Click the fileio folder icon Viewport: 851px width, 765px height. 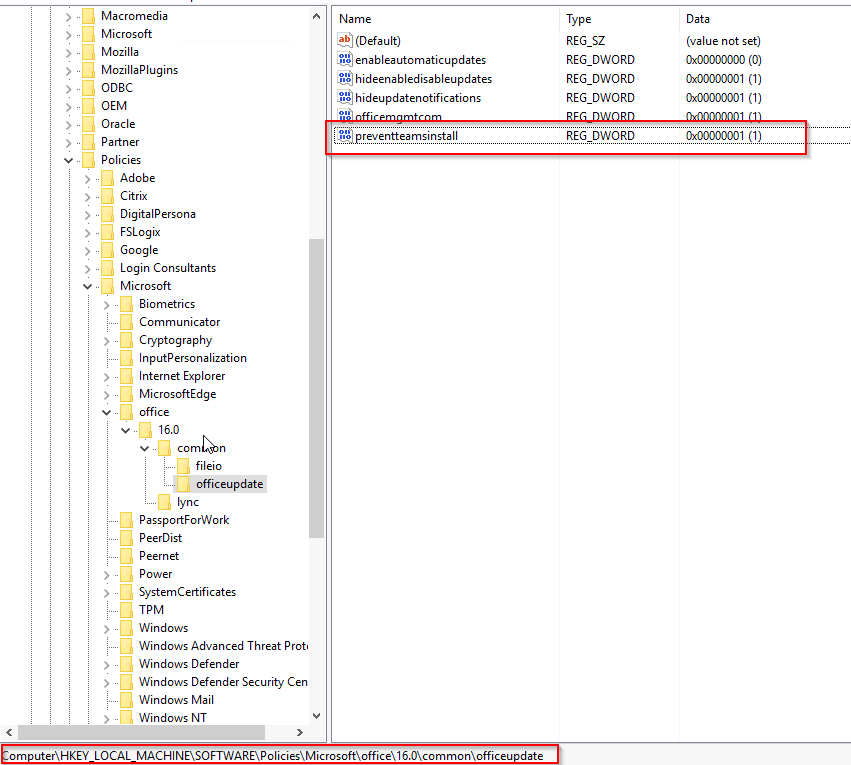pos(183,466)
